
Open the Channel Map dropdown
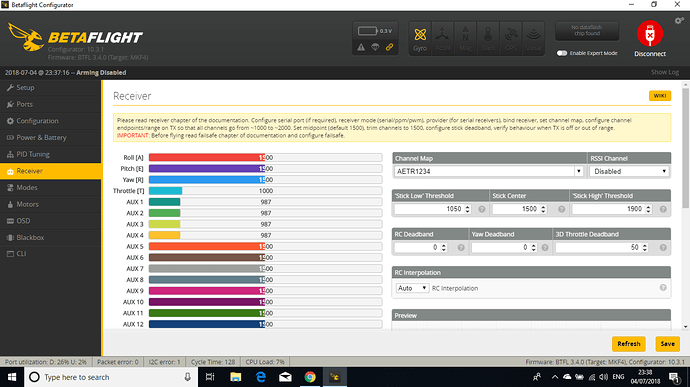(x=489, y=171)
